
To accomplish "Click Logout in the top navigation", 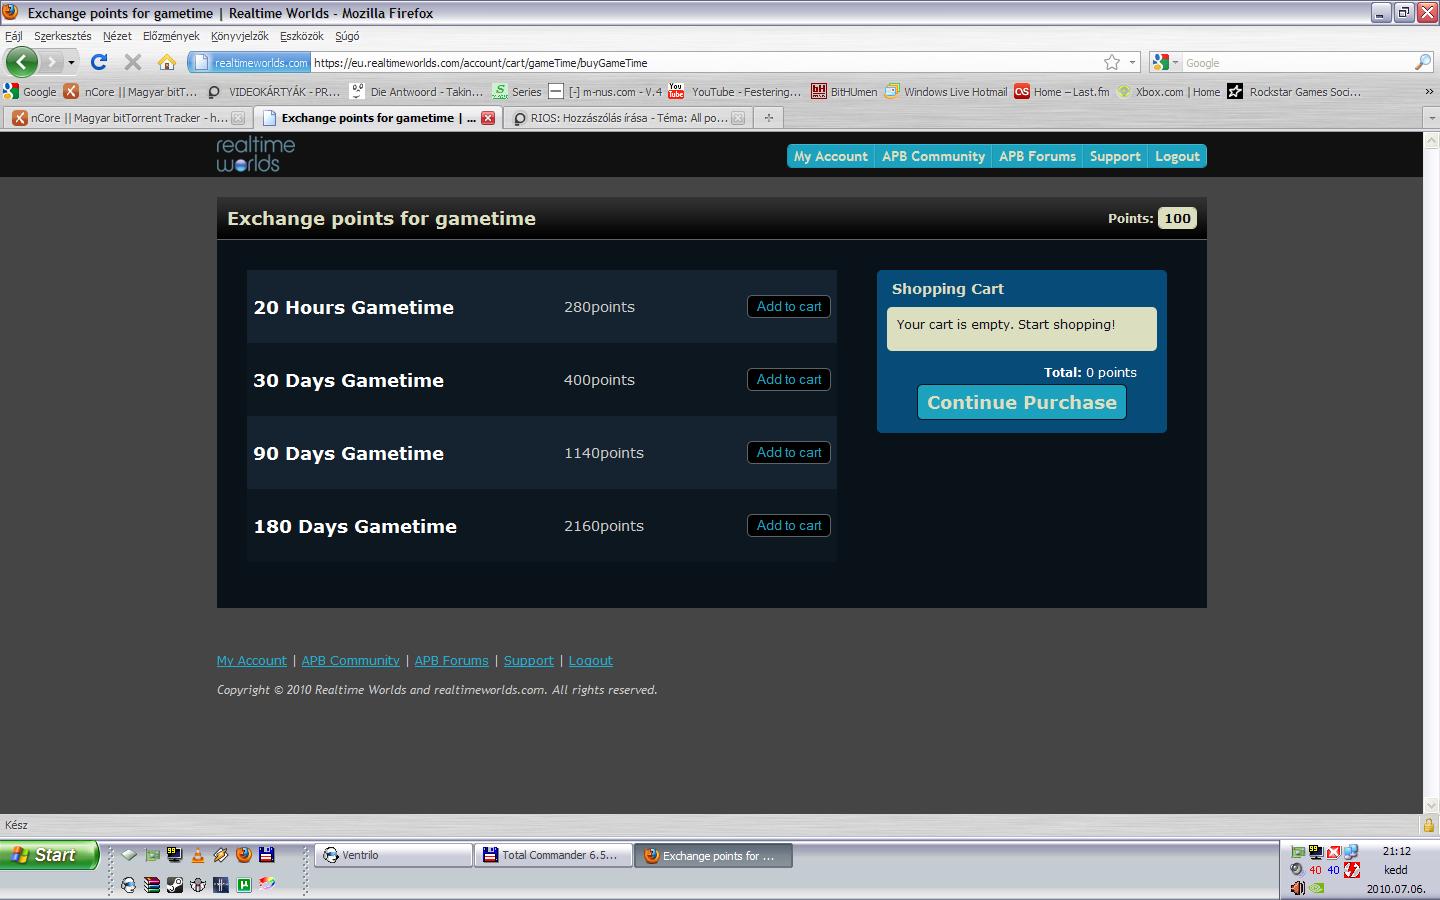I will click(x=1177, y=156).
